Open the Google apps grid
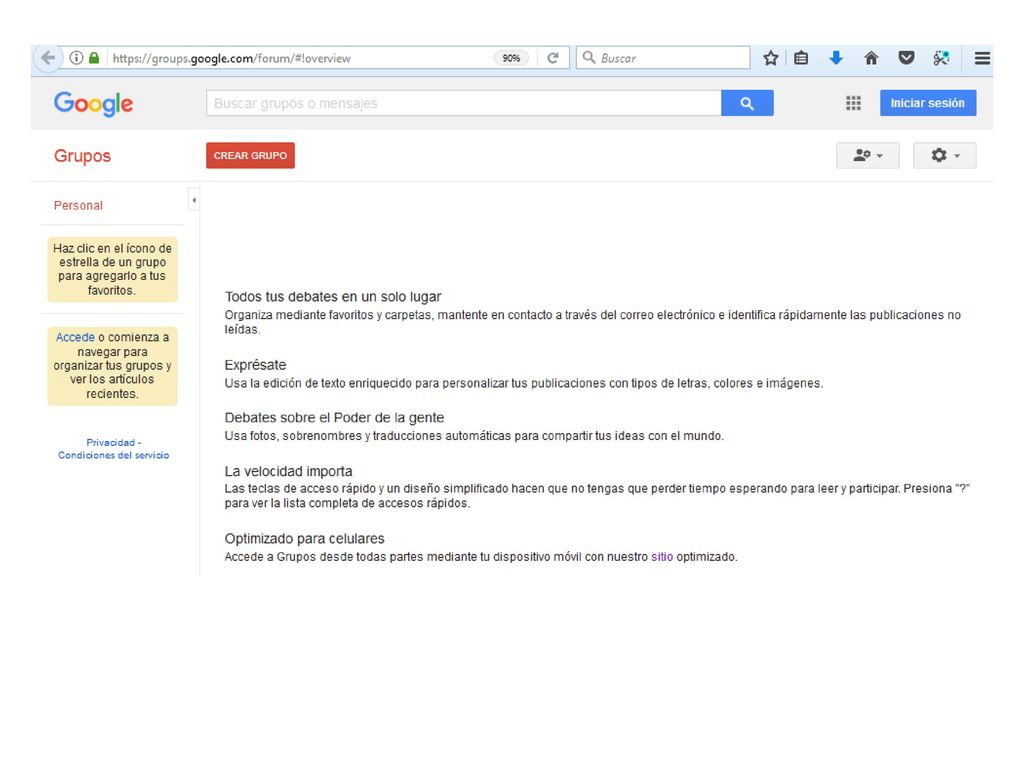The width and height of the screenshot is (1024, 768). click(x=854, y=103)
